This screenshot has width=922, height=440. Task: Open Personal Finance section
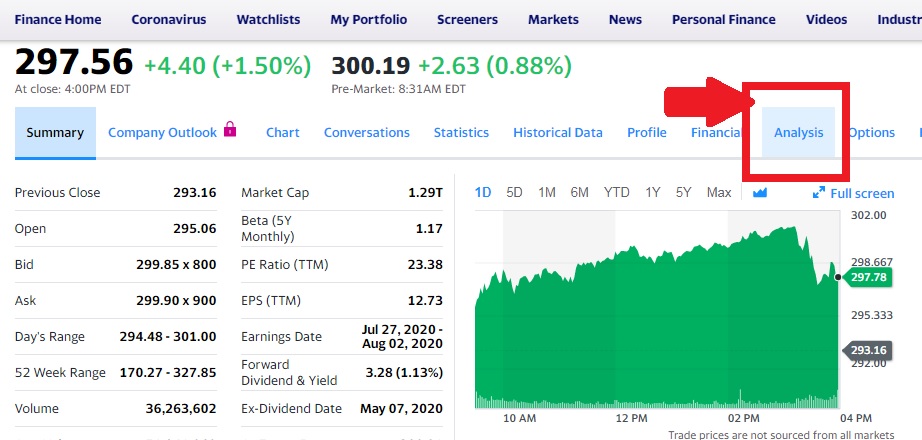tap(724, 19)
